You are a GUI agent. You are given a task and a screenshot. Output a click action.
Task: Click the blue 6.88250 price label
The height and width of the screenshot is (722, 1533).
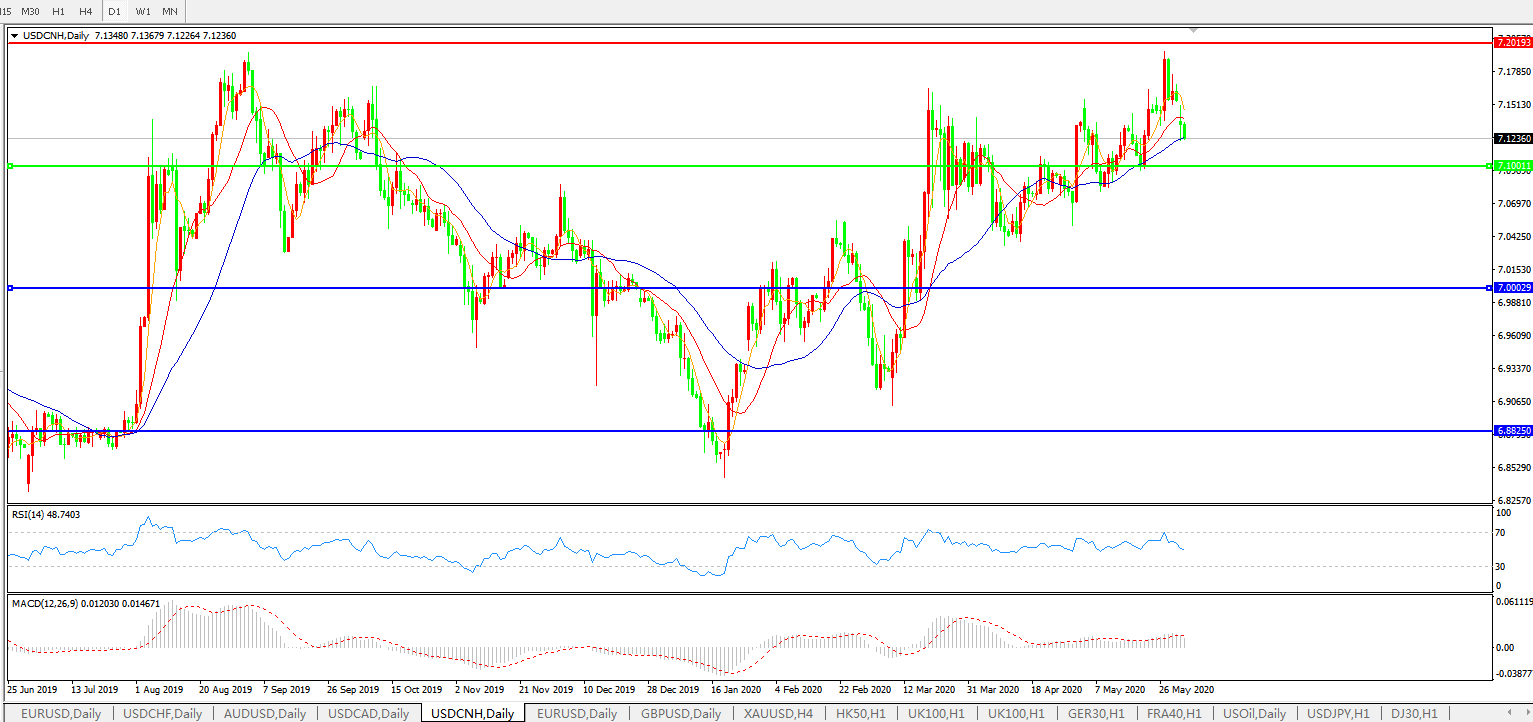1512,431
